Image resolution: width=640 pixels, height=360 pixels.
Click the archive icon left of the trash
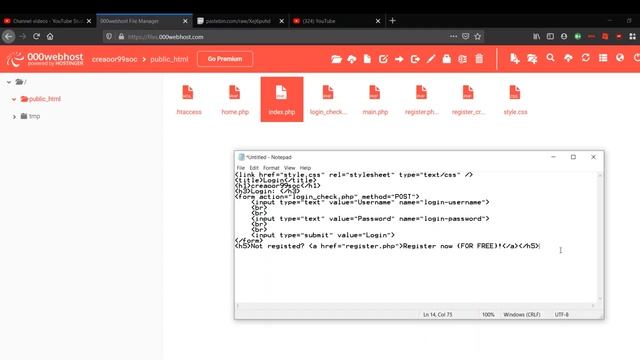point(462,59)
